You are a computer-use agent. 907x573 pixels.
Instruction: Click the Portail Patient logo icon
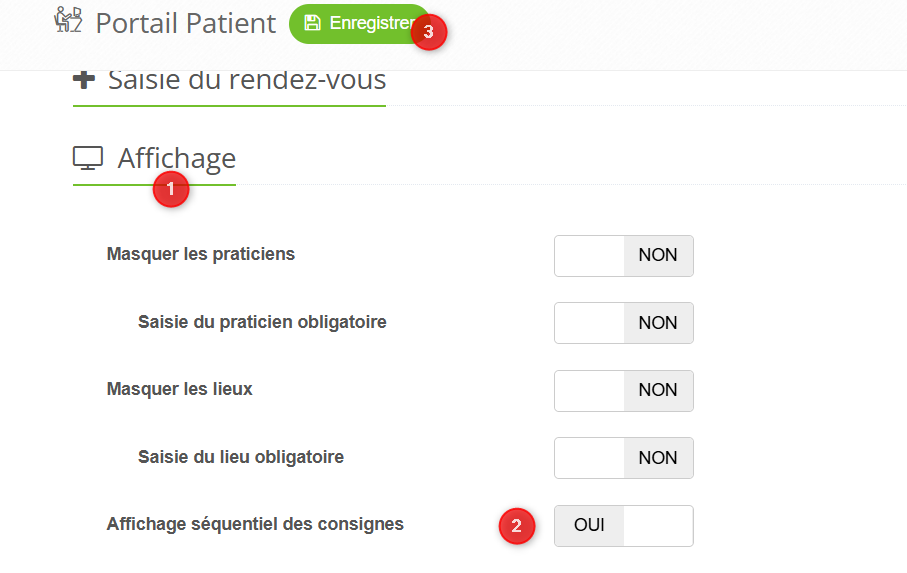pos(68,21)
